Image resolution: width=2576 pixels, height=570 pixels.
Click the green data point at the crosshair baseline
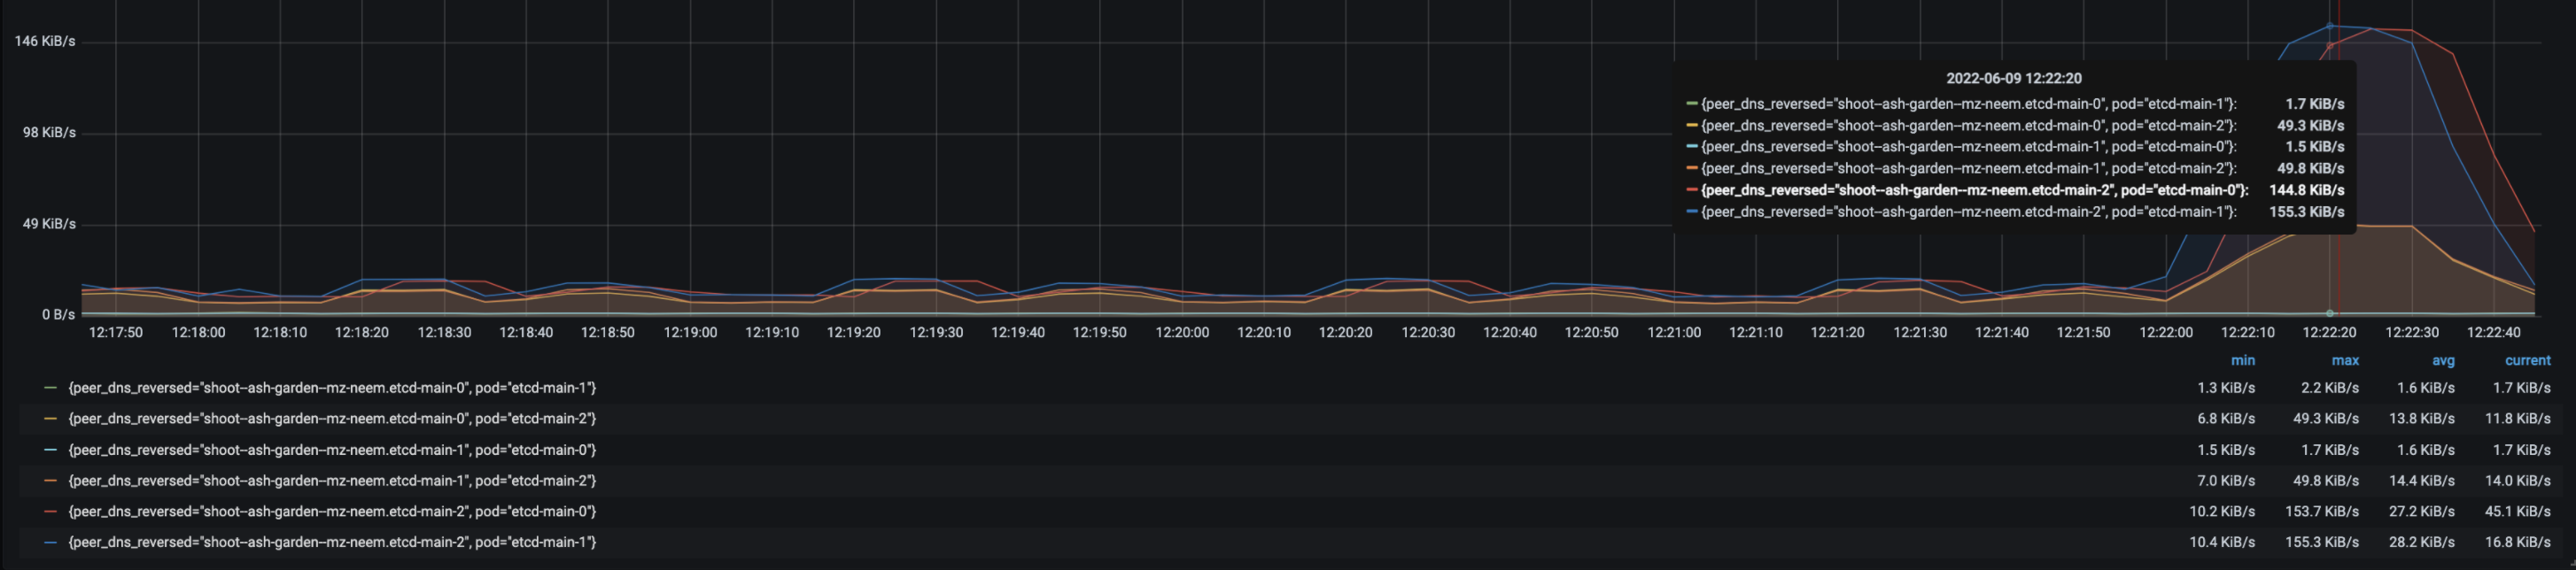2330,313
